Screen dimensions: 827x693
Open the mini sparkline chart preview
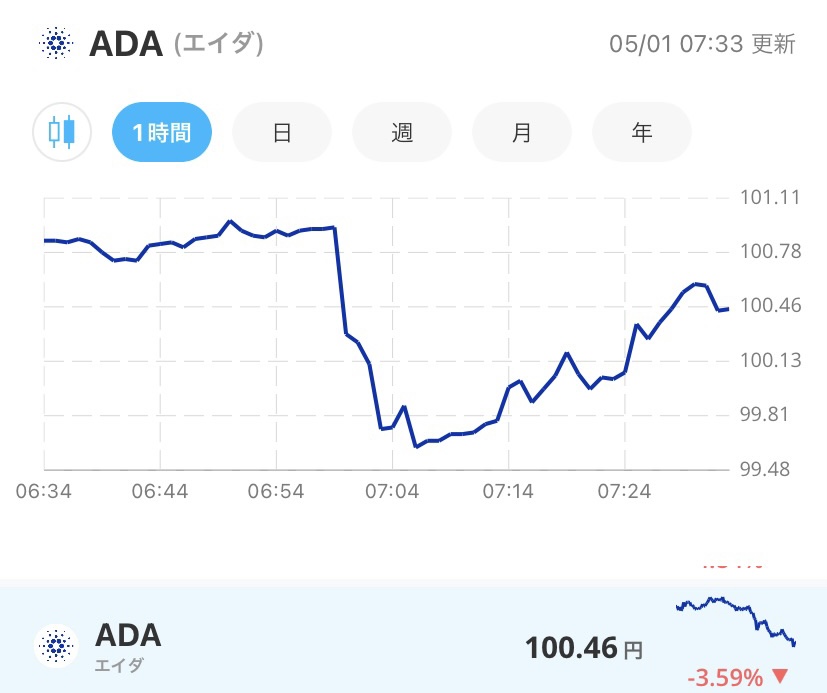[x=735, y=622]
